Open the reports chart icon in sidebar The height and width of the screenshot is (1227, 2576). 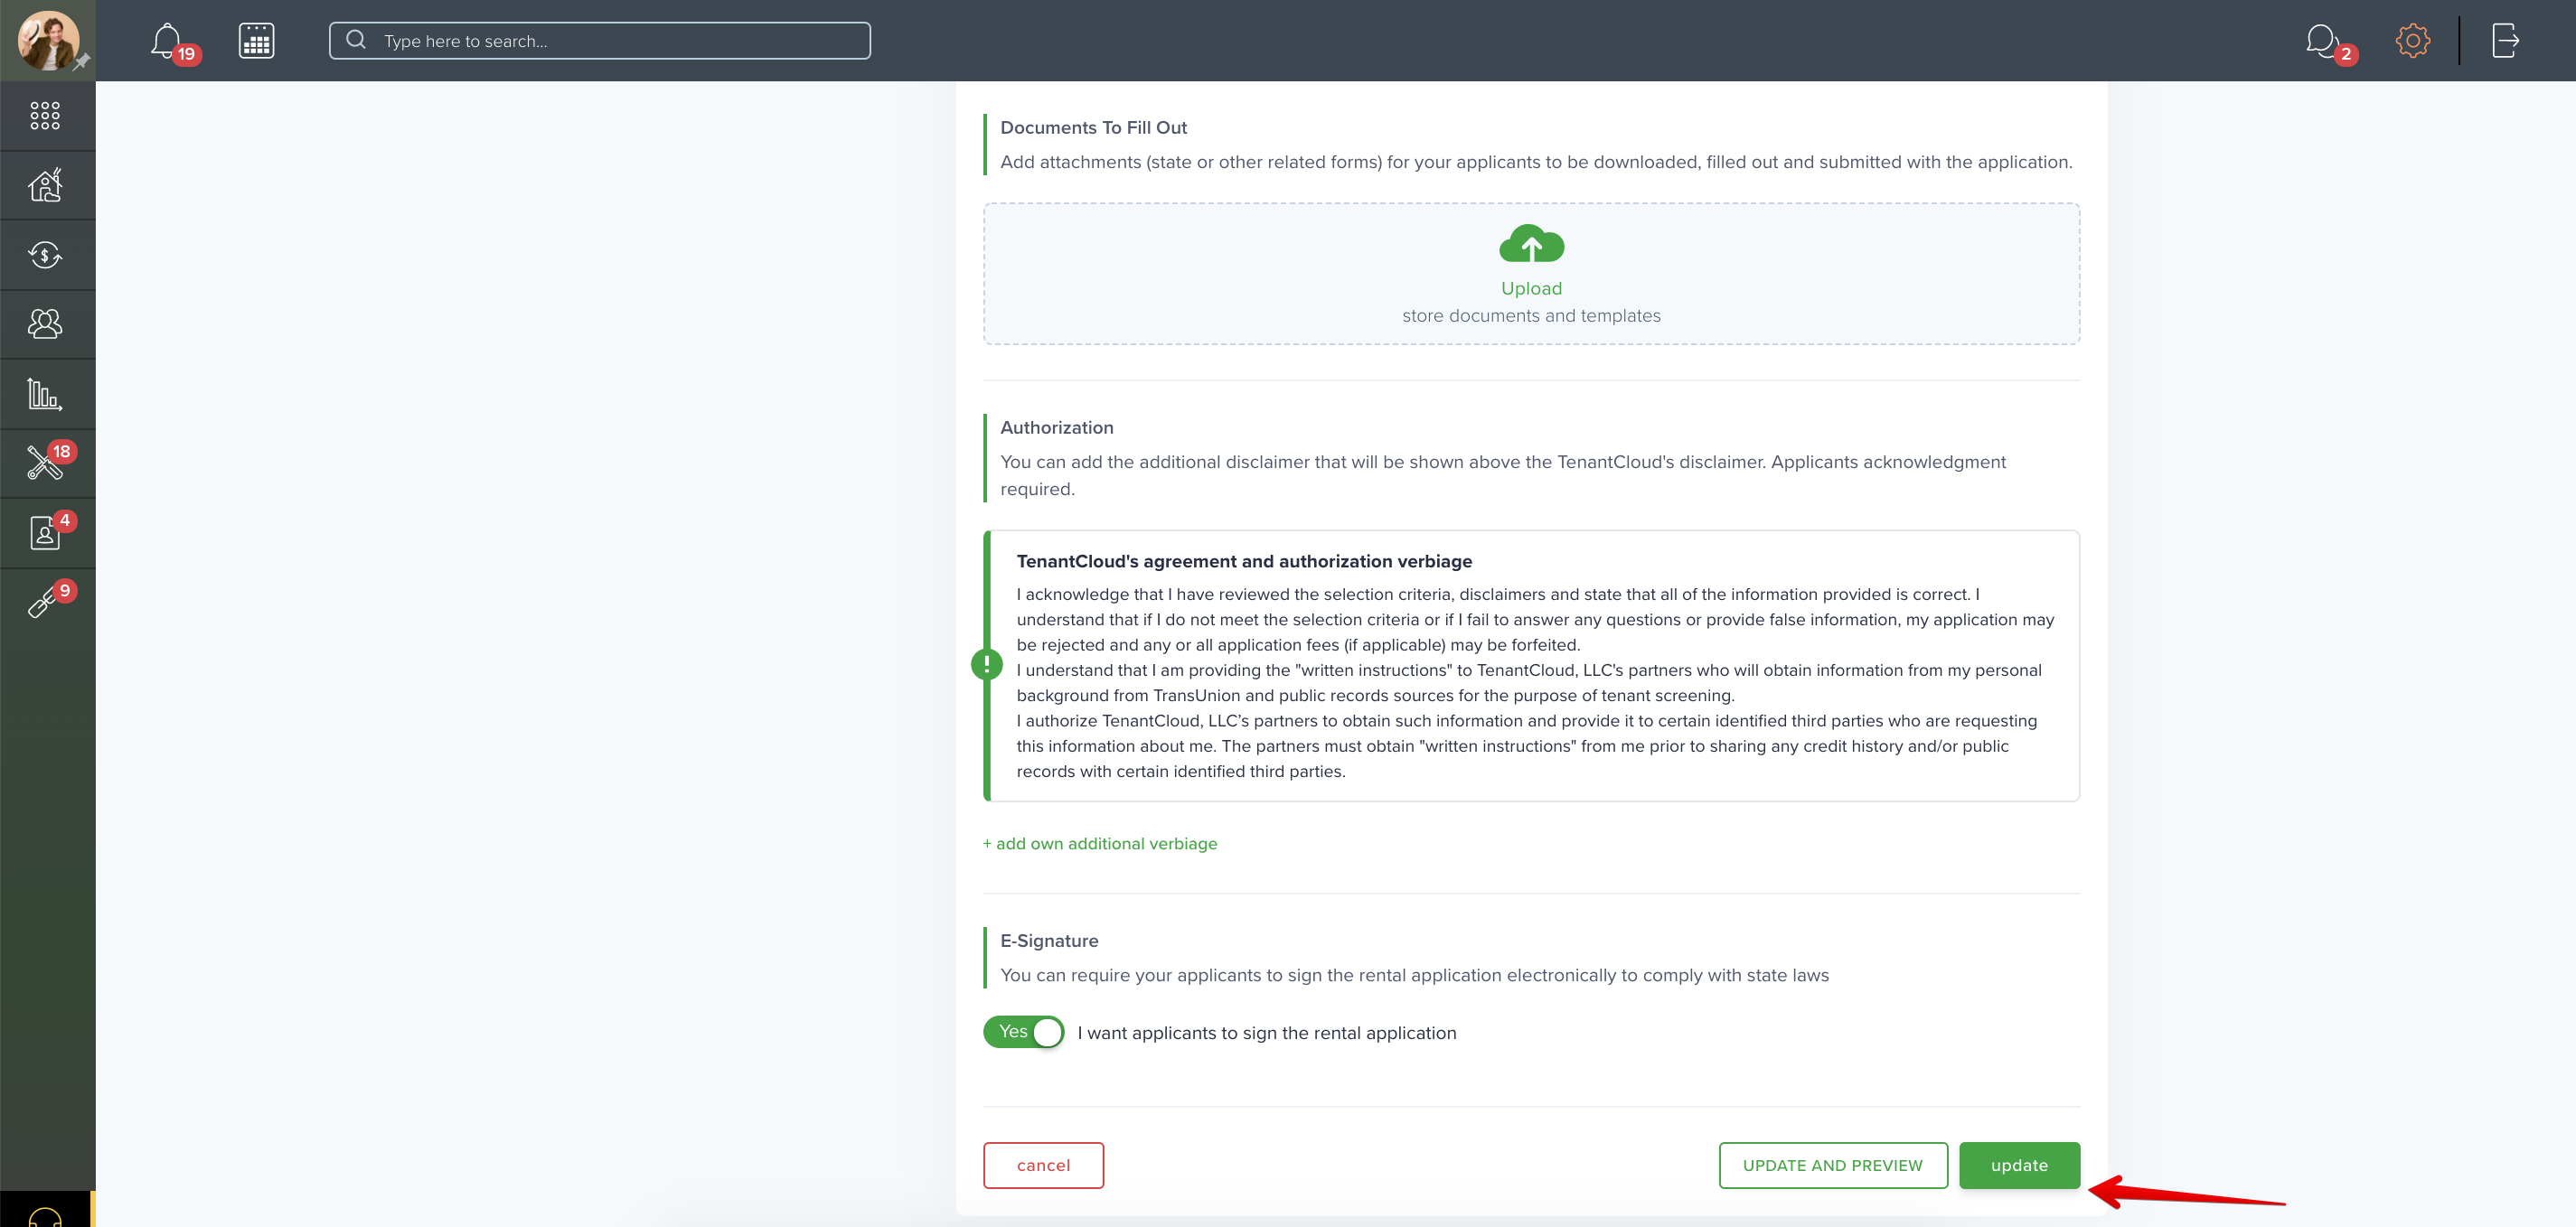[x=45, y=394]
